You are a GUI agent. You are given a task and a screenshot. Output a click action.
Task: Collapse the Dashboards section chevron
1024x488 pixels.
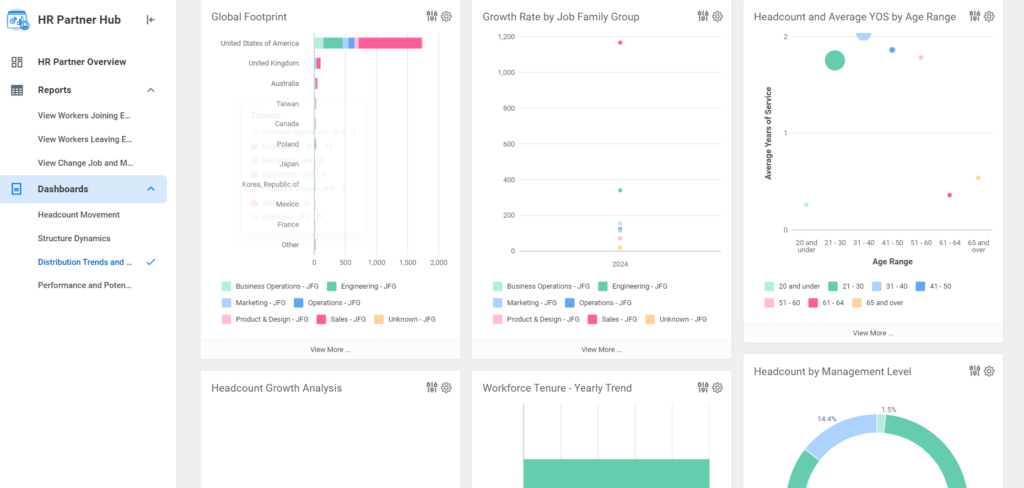tap(151, 189)
